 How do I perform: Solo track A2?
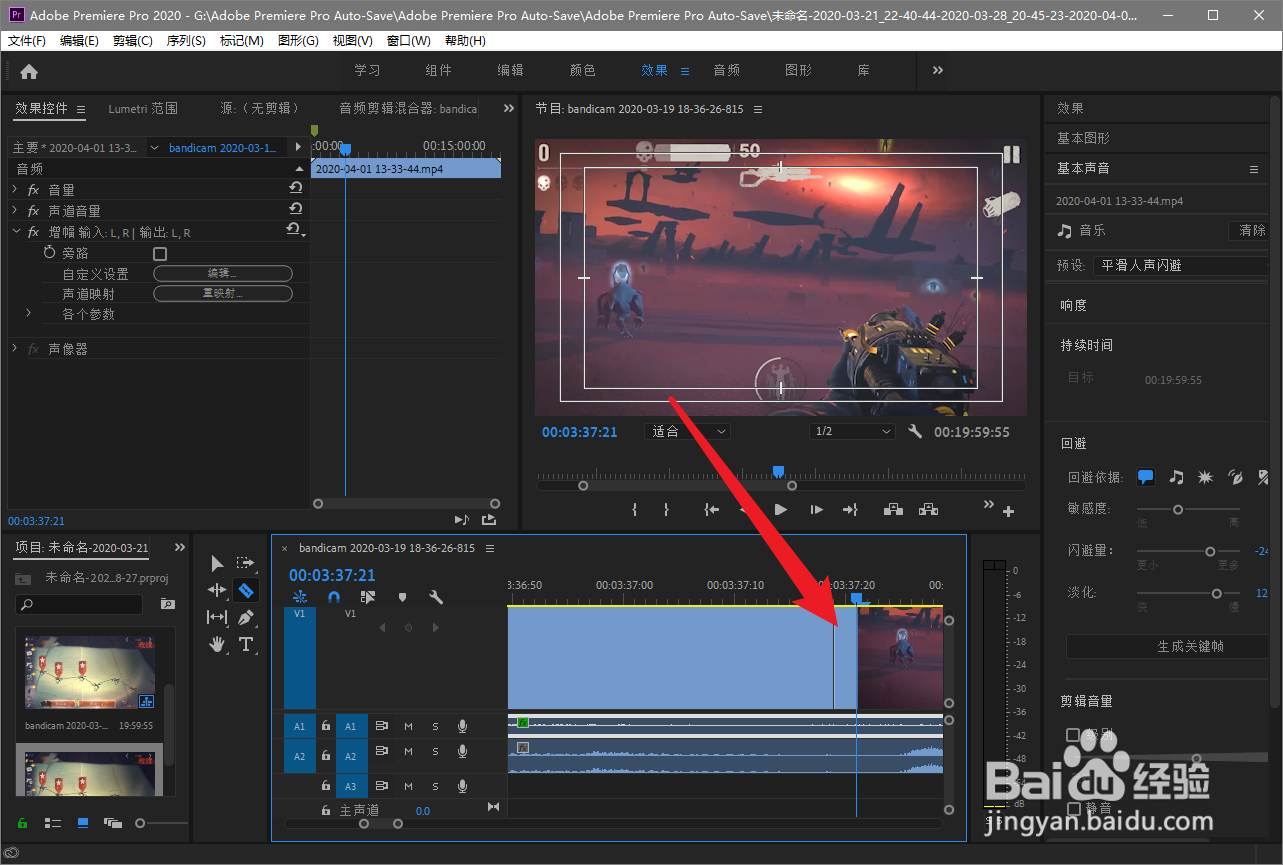tap(435, 752)
